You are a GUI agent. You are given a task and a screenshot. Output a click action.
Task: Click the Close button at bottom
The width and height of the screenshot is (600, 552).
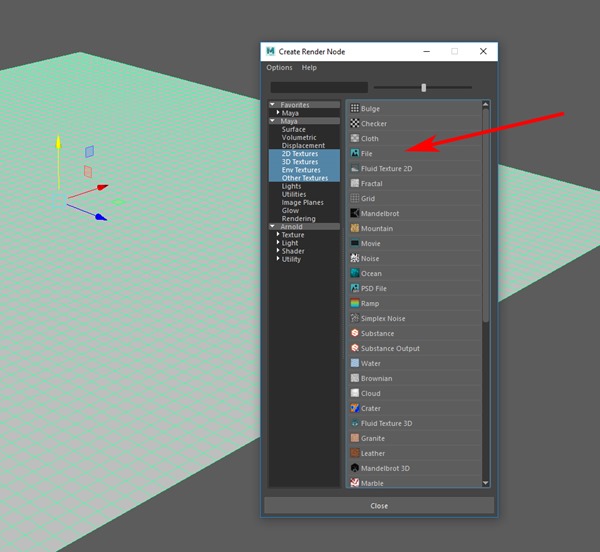click(x=379, y=506)
